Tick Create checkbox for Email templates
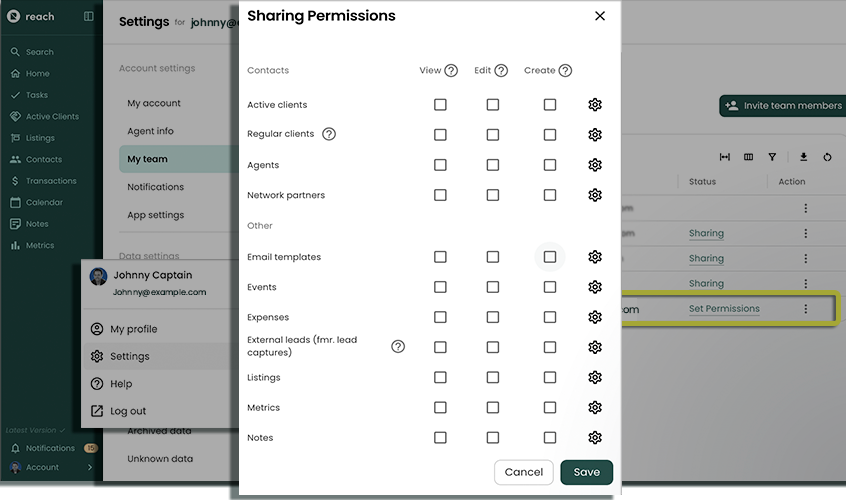This screenshot has width=846, height=500. (550, 257)
